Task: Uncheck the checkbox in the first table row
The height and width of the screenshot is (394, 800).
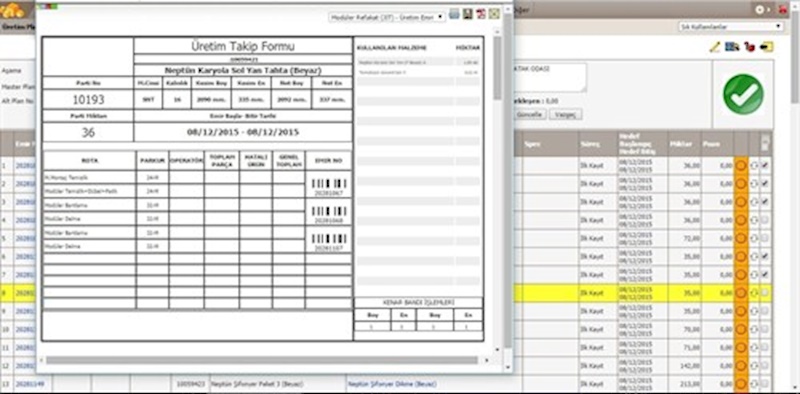Action: (765, 165)
